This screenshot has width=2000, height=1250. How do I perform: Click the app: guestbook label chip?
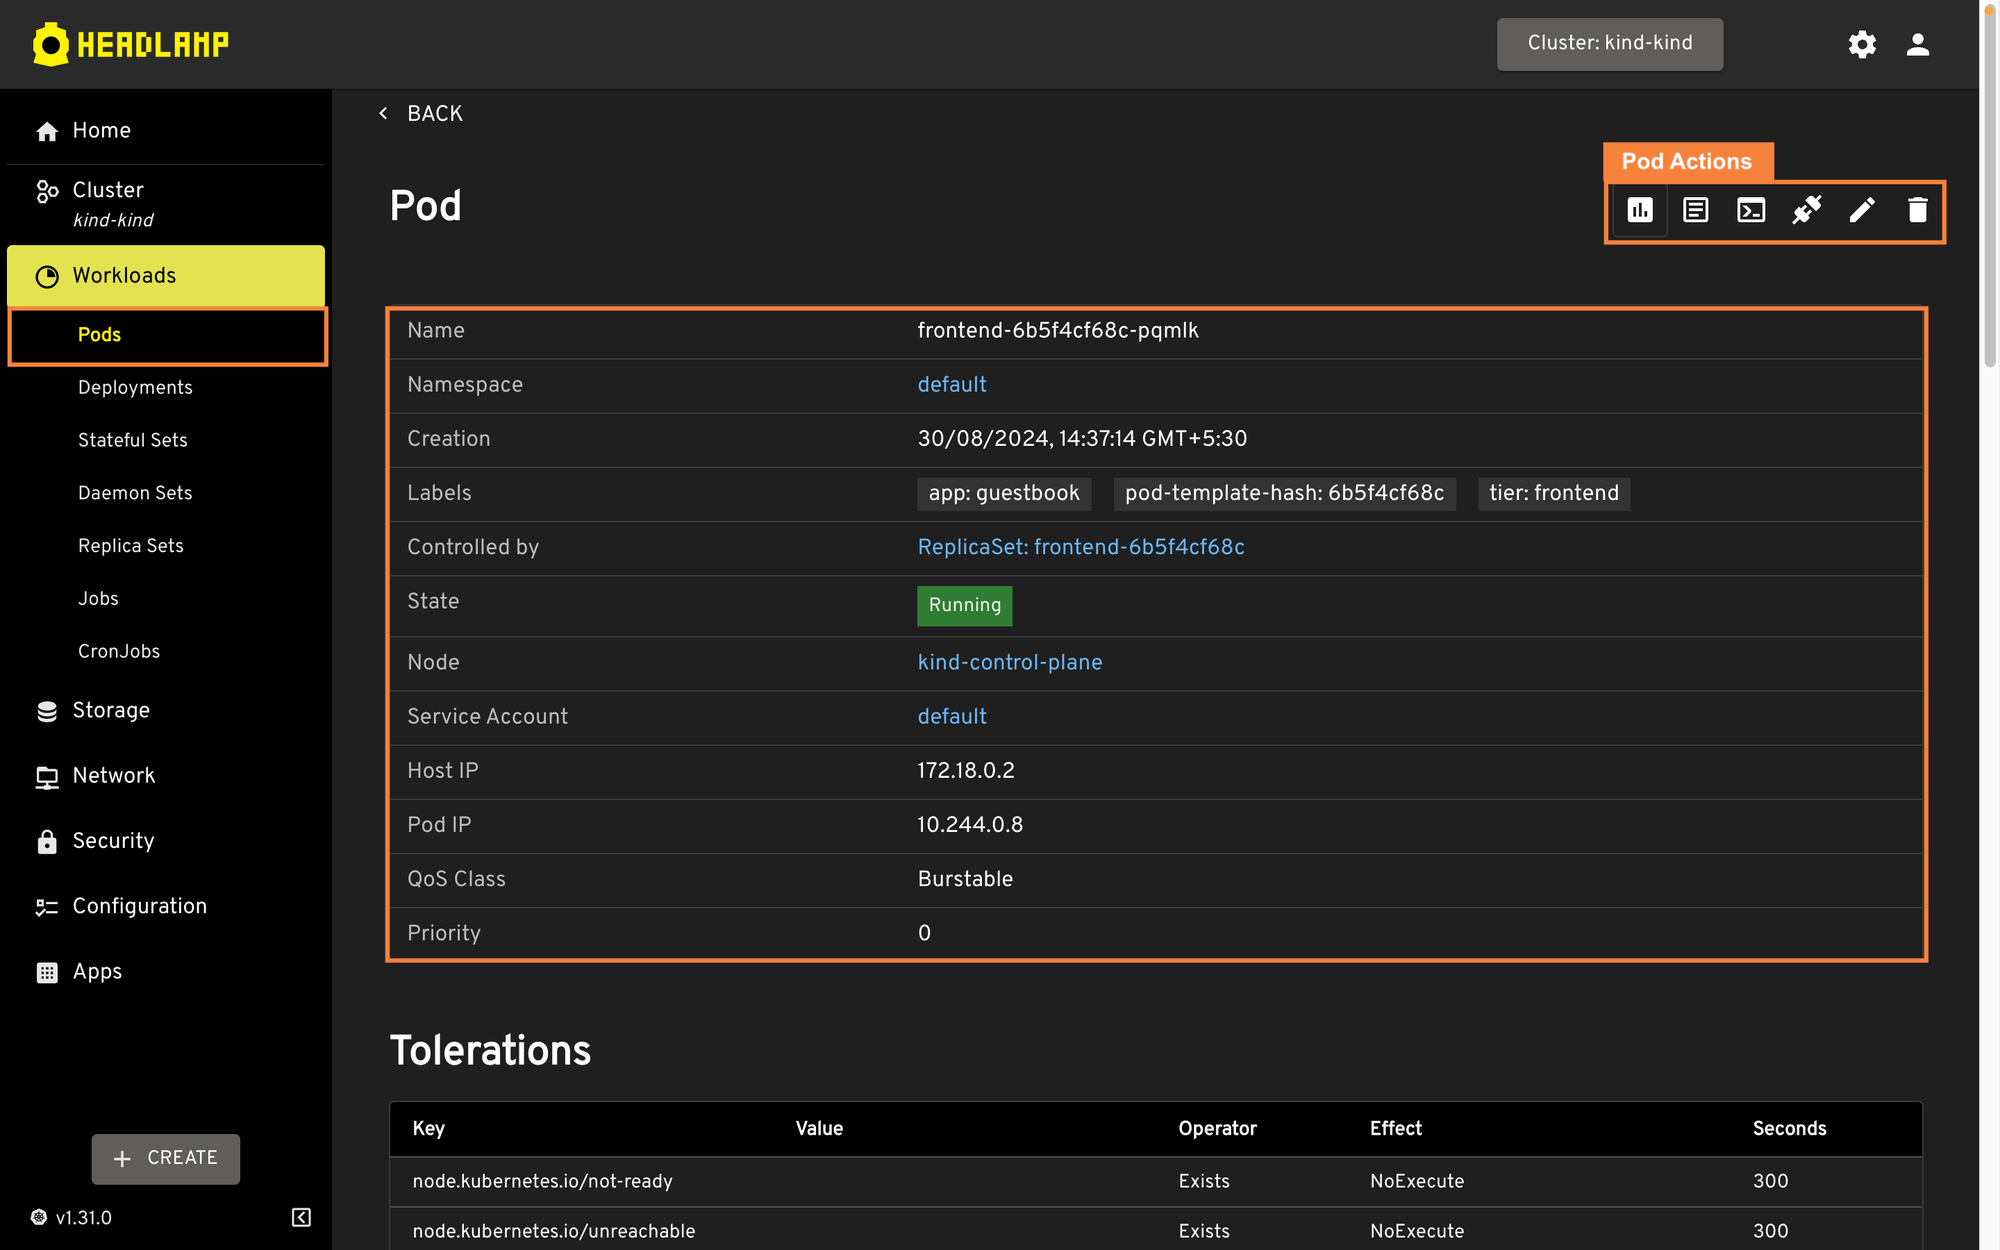click(x=1004, y=494)
